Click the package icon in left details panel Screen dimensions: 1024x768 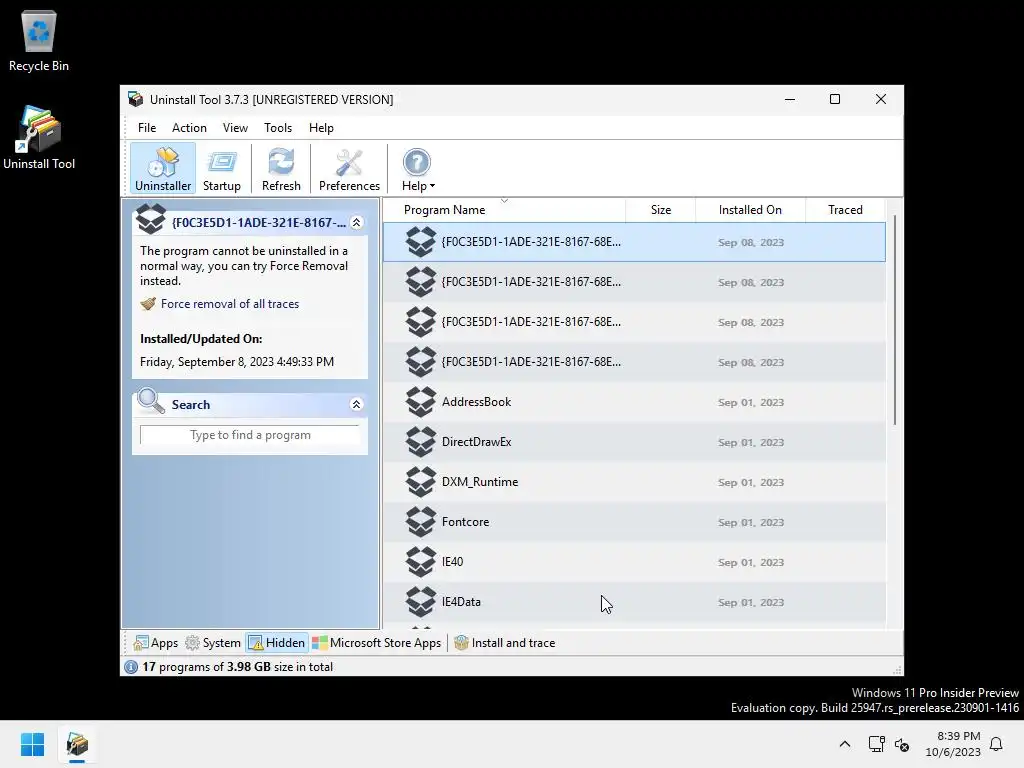tap(151, 219)
